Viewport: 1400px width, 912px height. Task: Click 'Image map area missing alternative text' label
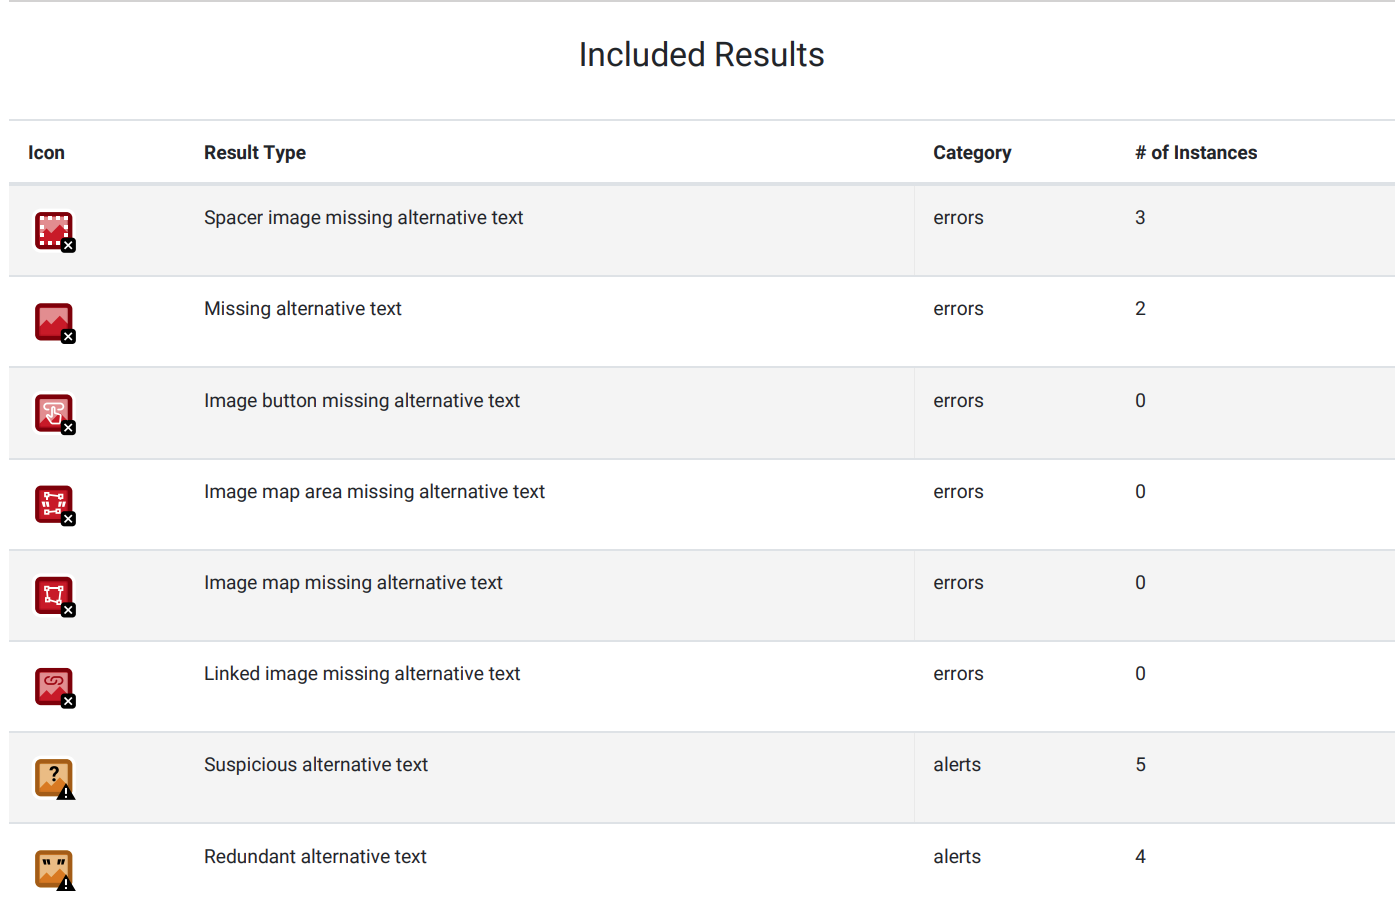374,492
